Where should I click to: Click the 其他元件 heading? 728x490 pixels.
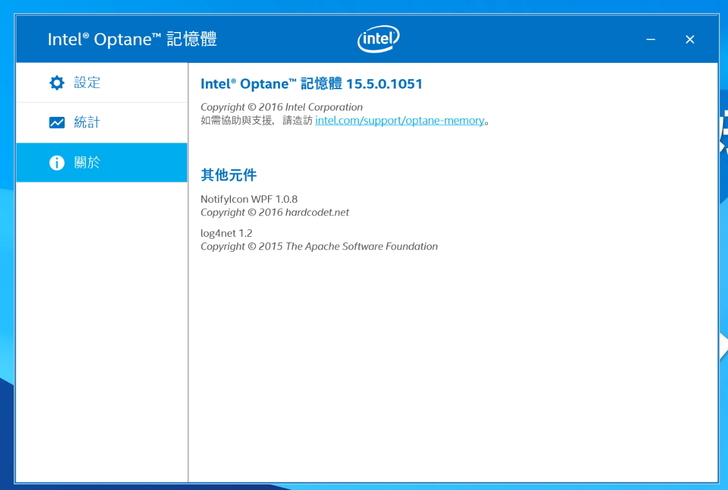click(229, 175)
